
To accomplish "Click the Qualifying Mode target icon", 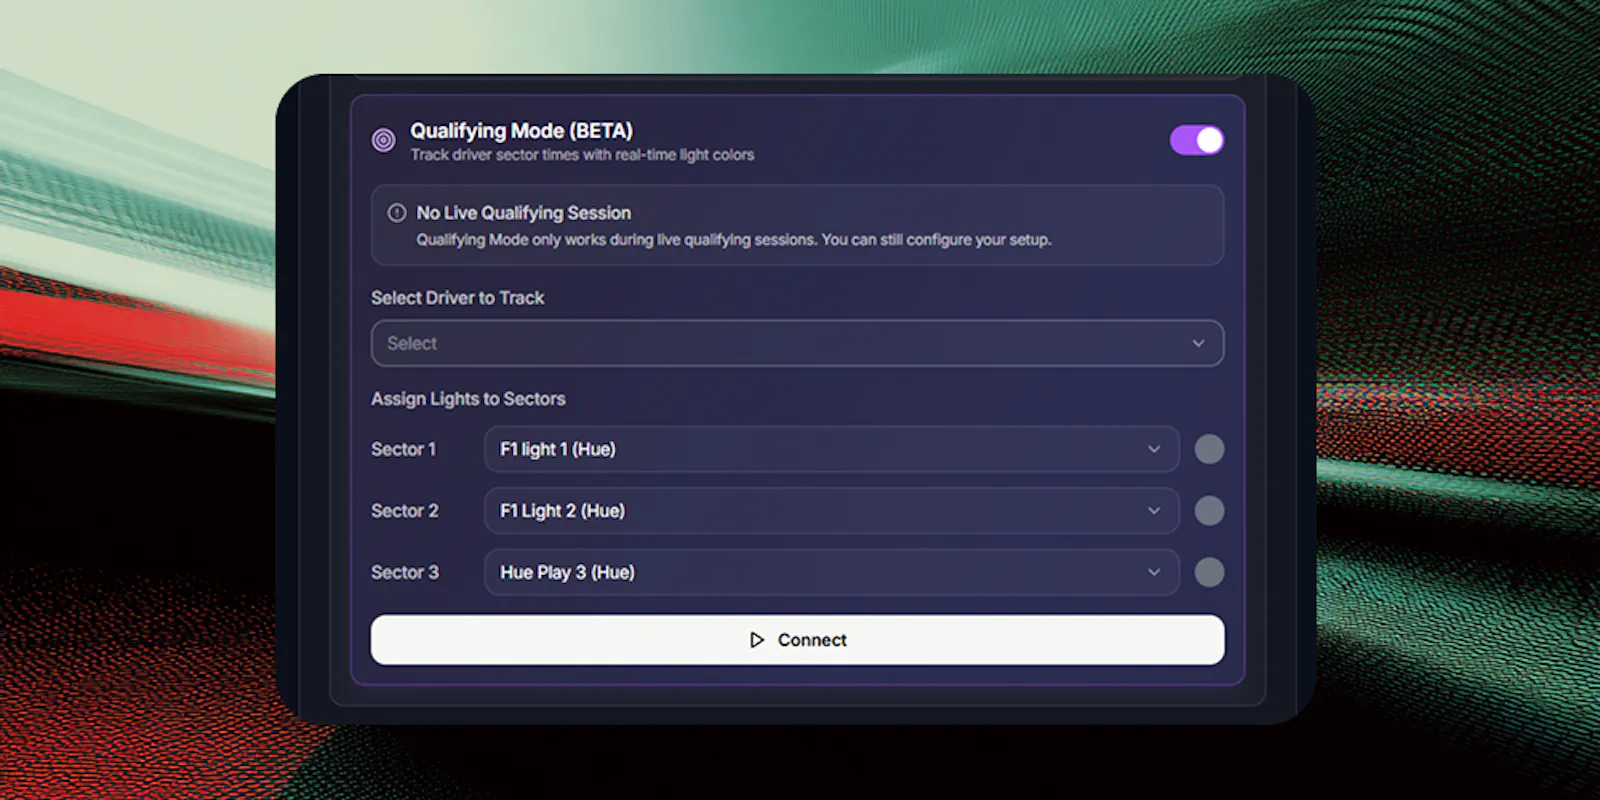I will 383,140.
